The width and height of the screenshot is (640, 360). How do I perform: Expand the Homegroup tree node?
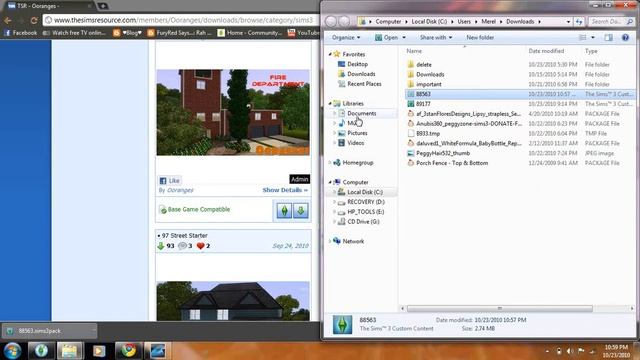point(330,162)
